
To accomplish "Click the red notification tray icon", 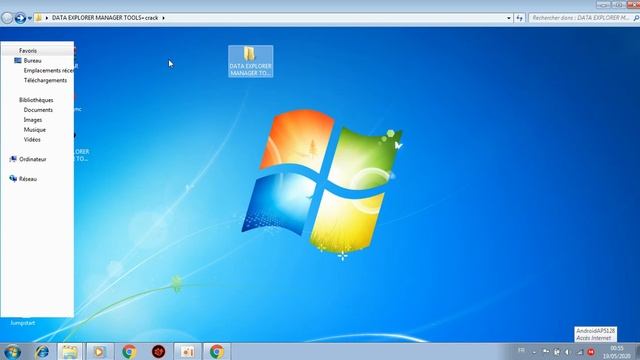I will tap(591, 351).
